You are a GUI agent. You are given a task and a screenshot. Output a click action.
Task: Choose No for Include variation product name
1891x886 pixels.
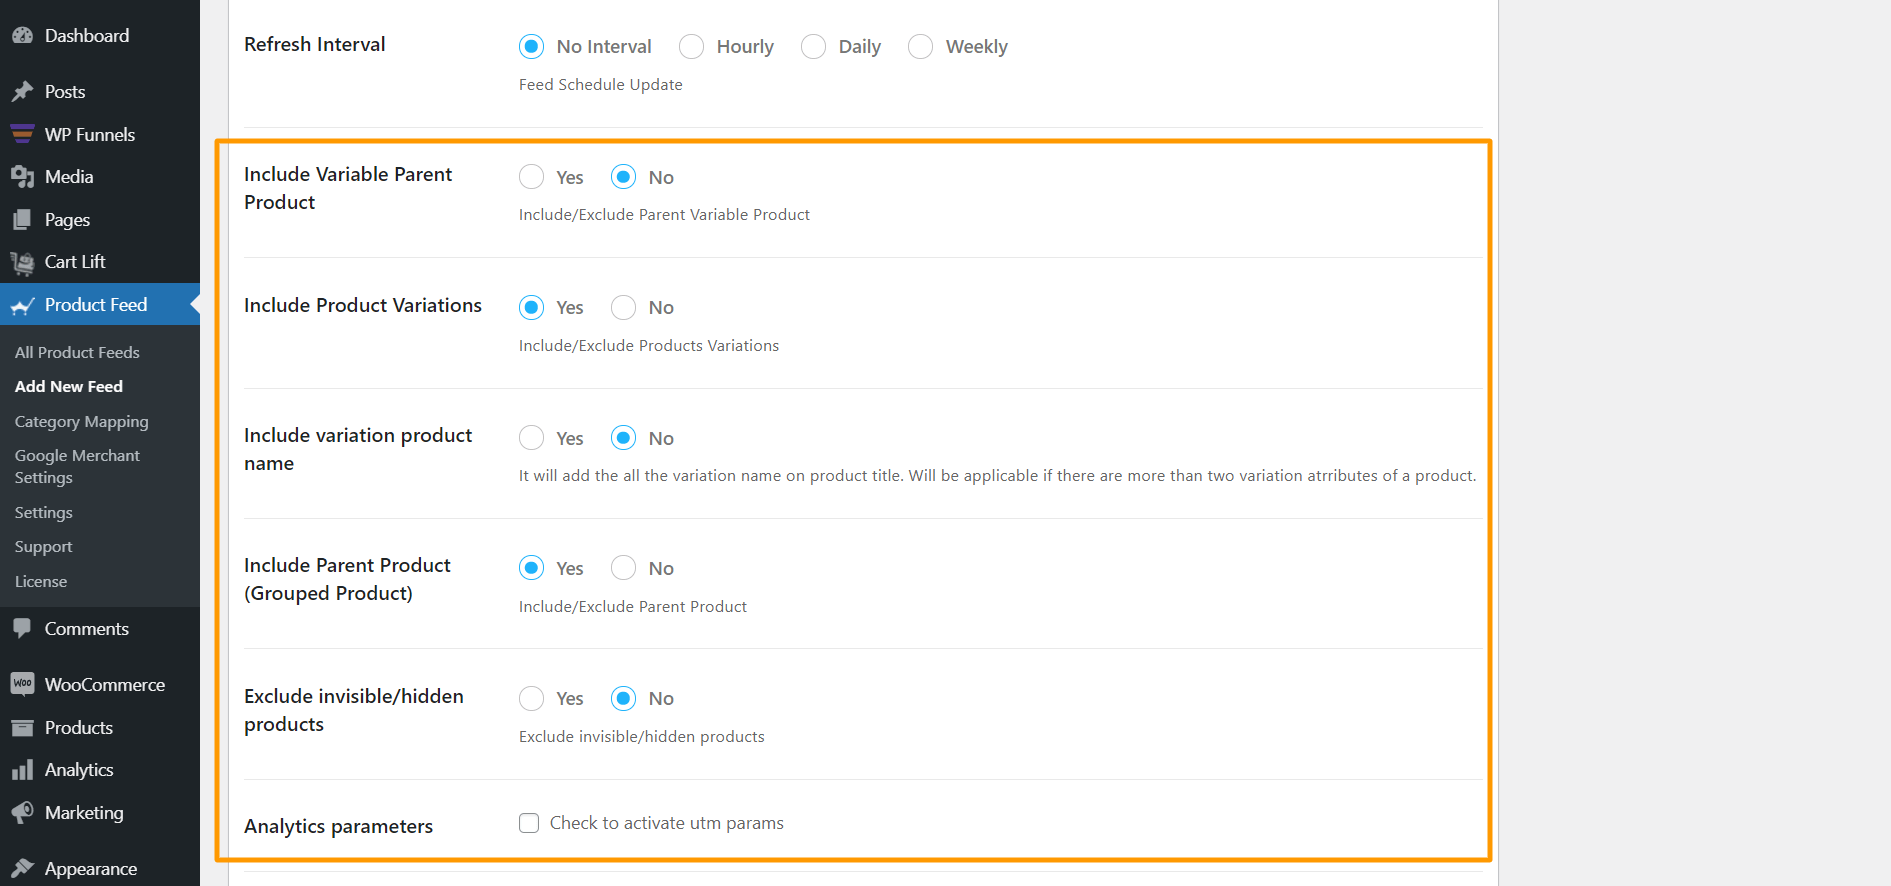coord(623,438)
